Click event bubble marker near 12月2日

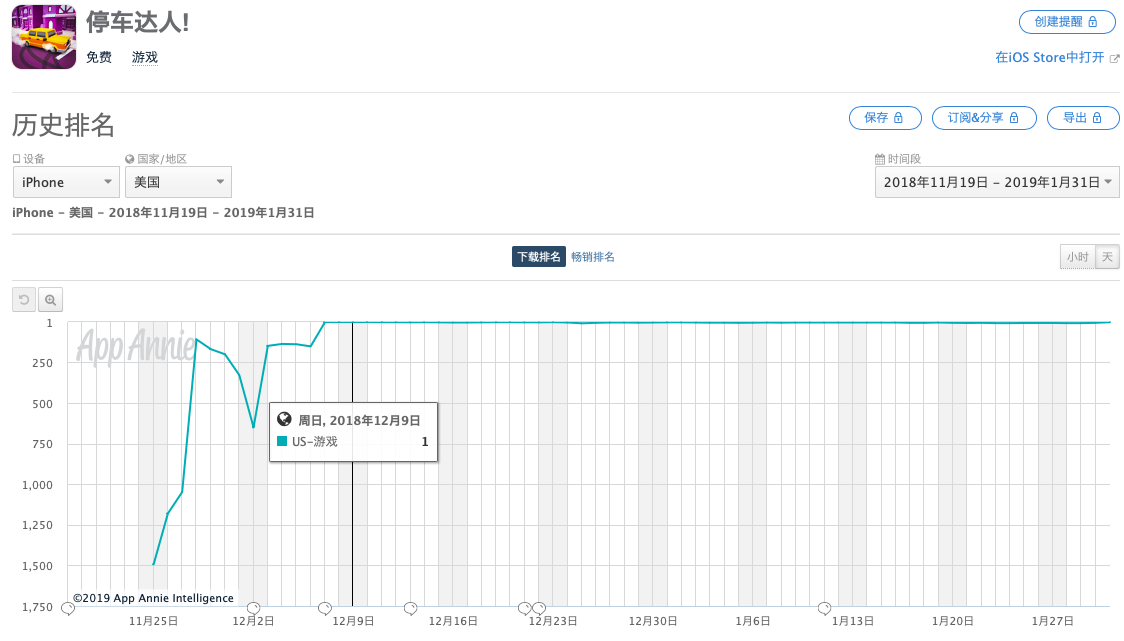253,609
